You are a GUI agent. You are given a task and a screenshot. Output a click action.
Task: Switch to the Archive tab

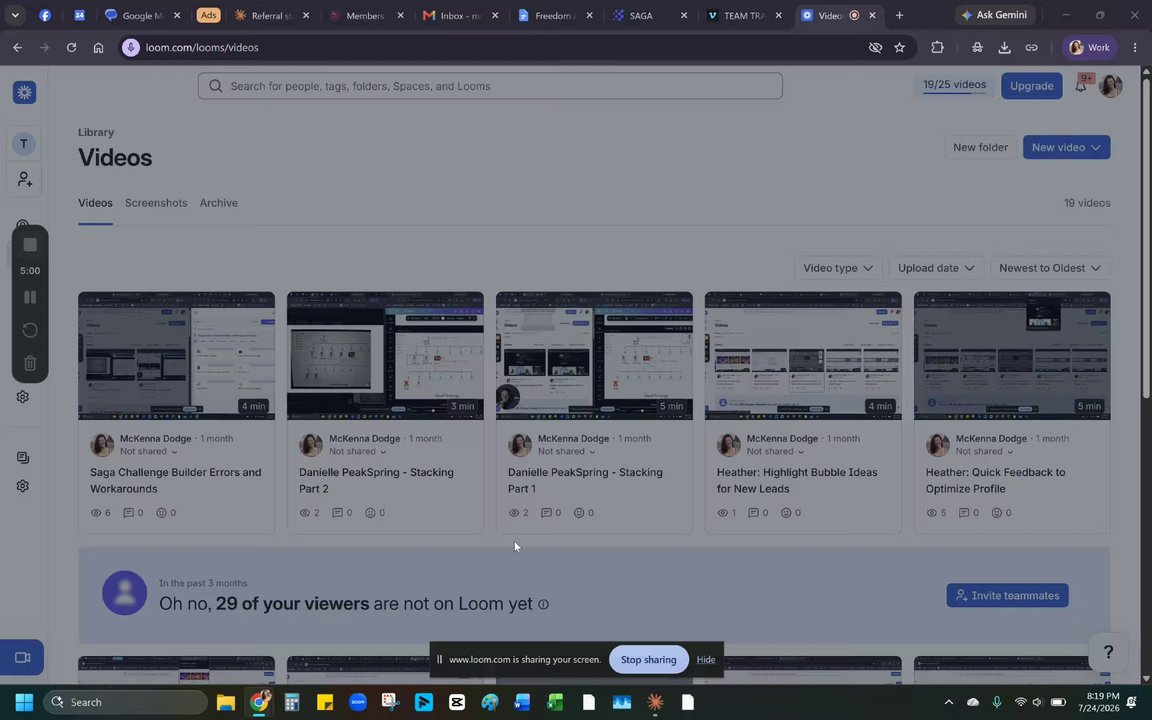pos(218,203)
